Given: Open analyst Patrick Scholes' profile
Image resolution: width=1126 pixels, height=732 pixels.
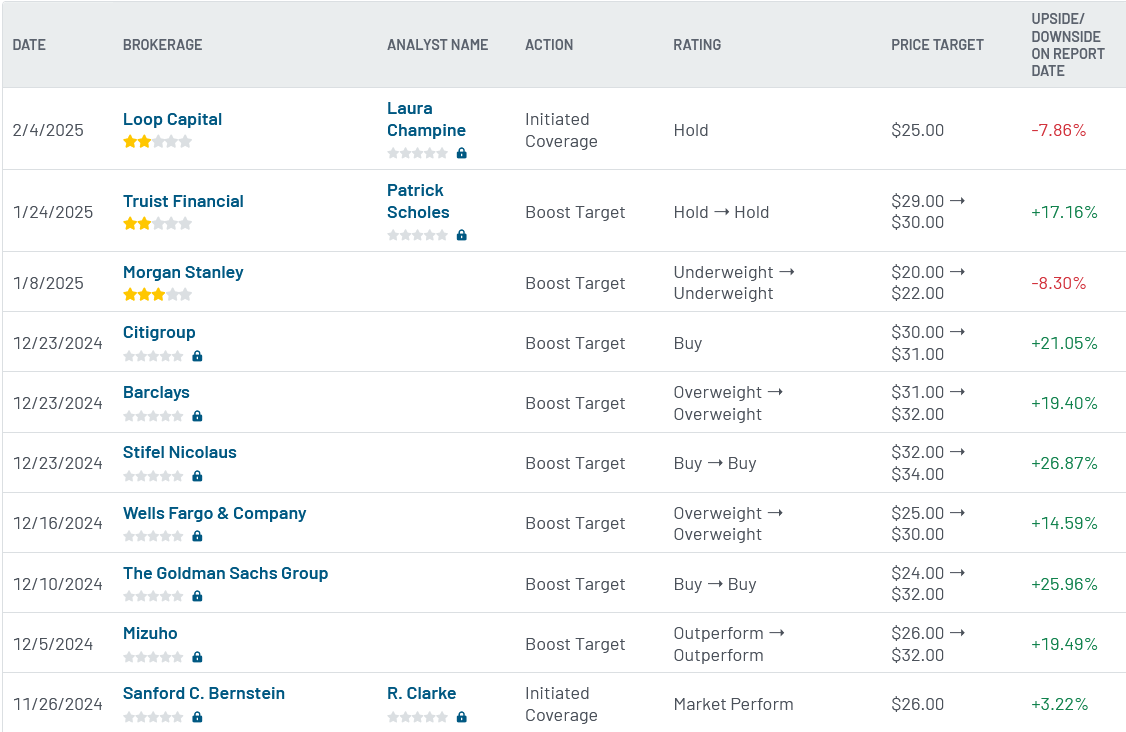Looking at the screenshot, I should [418, 201].
